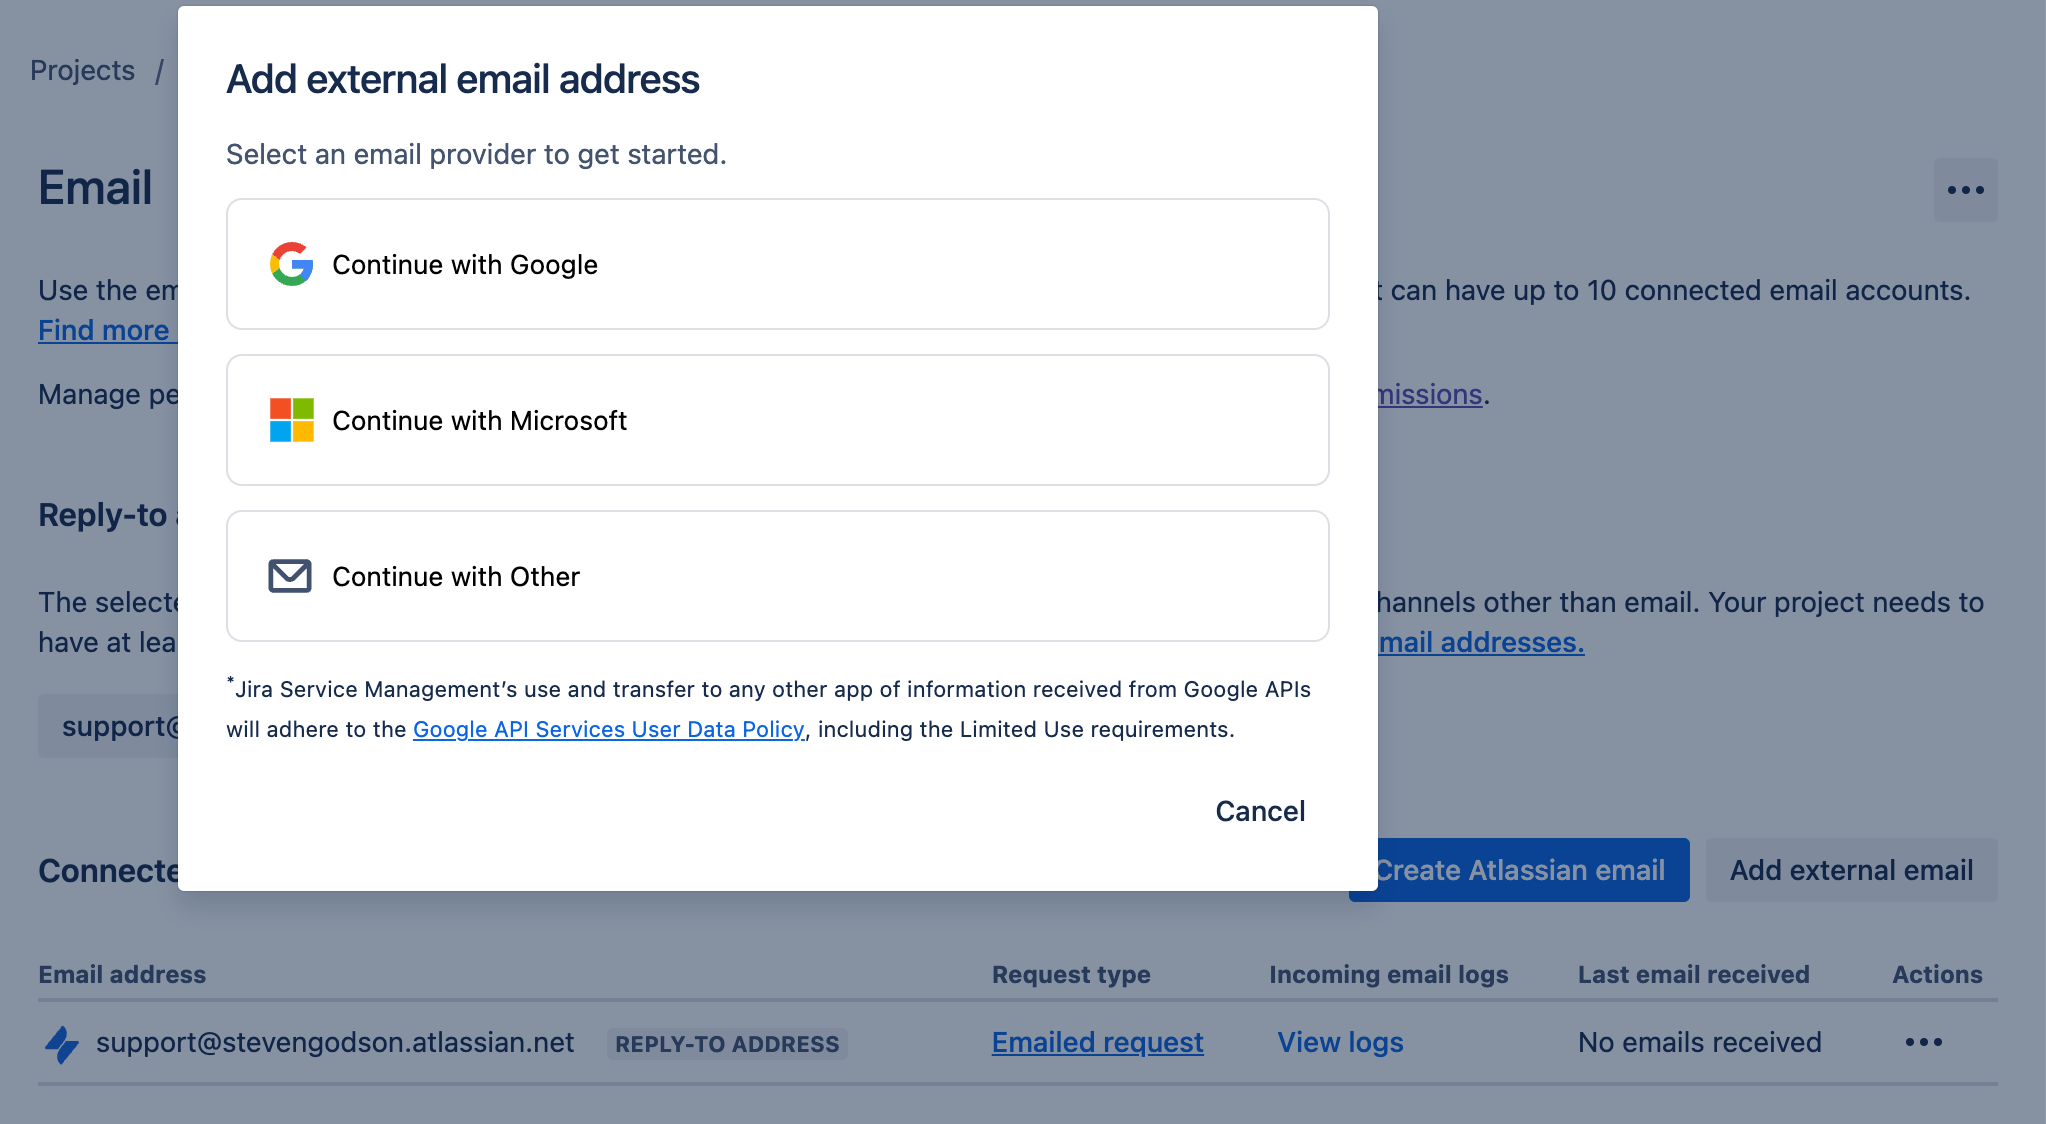Click the Email address column header
Viewport: 2046px width, 1124px height.
(x=122, y=974)
